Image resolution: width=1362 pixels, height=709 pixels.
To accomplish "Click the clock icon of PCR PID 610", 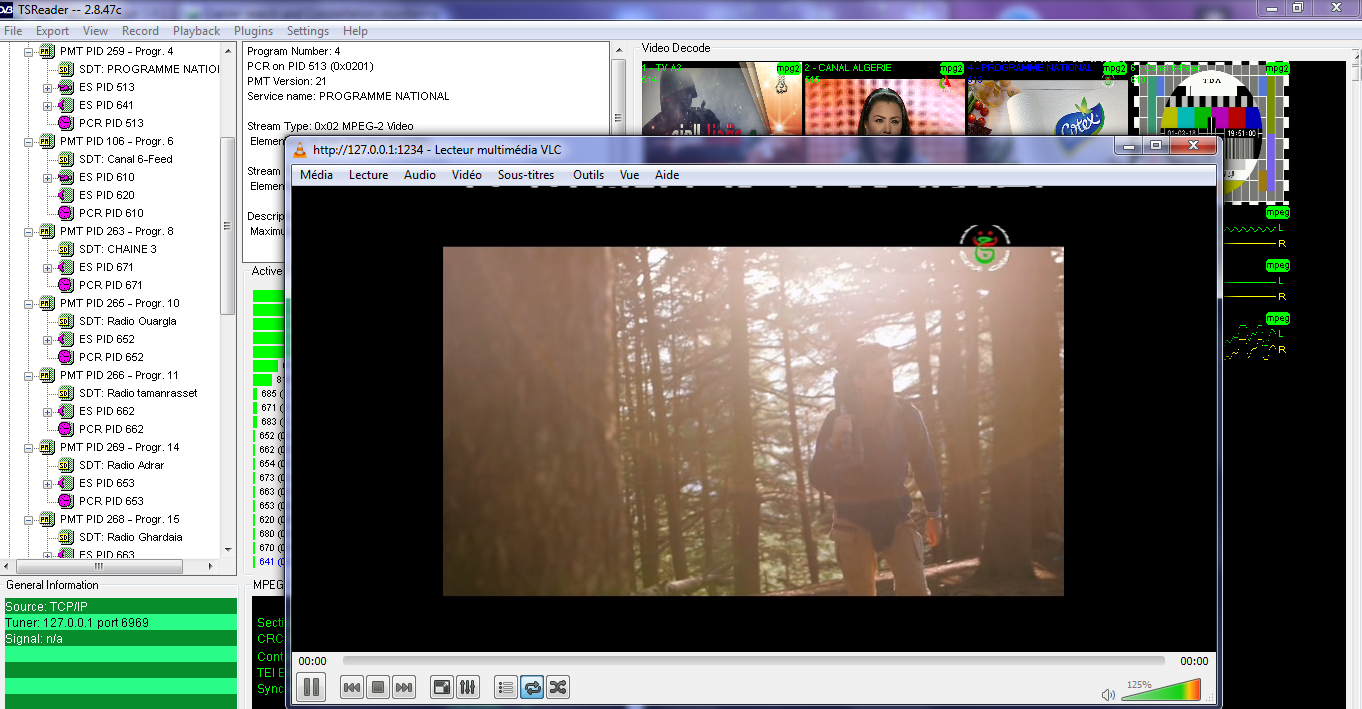I will 66,213.
